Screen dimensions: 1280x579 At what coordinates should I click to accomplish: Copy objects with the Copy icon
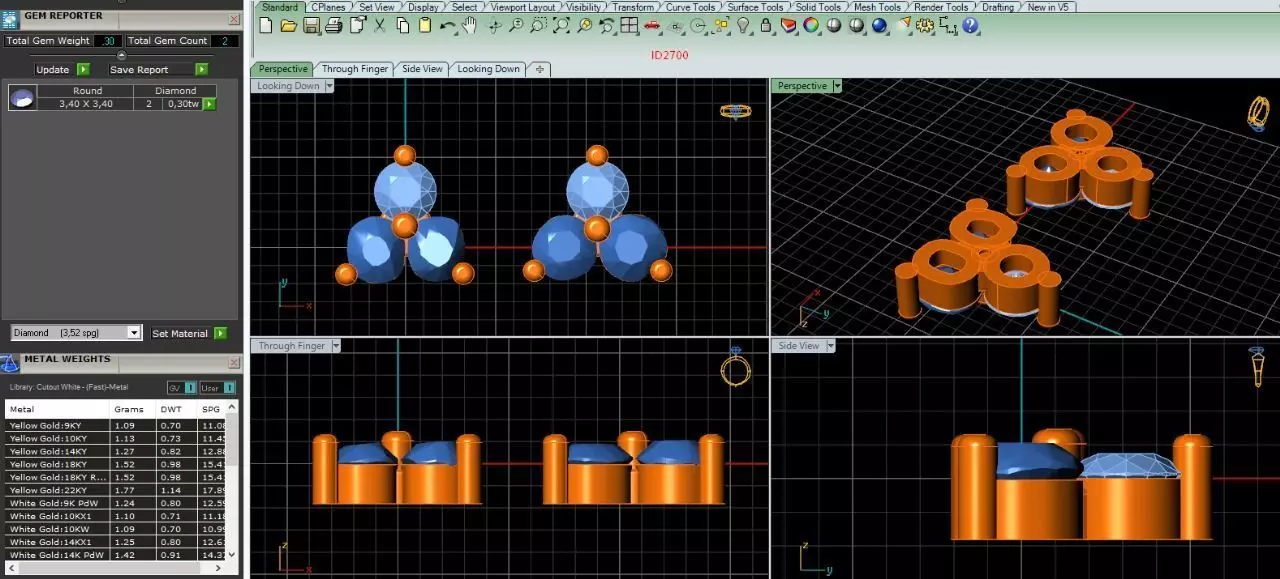point(403,25)
